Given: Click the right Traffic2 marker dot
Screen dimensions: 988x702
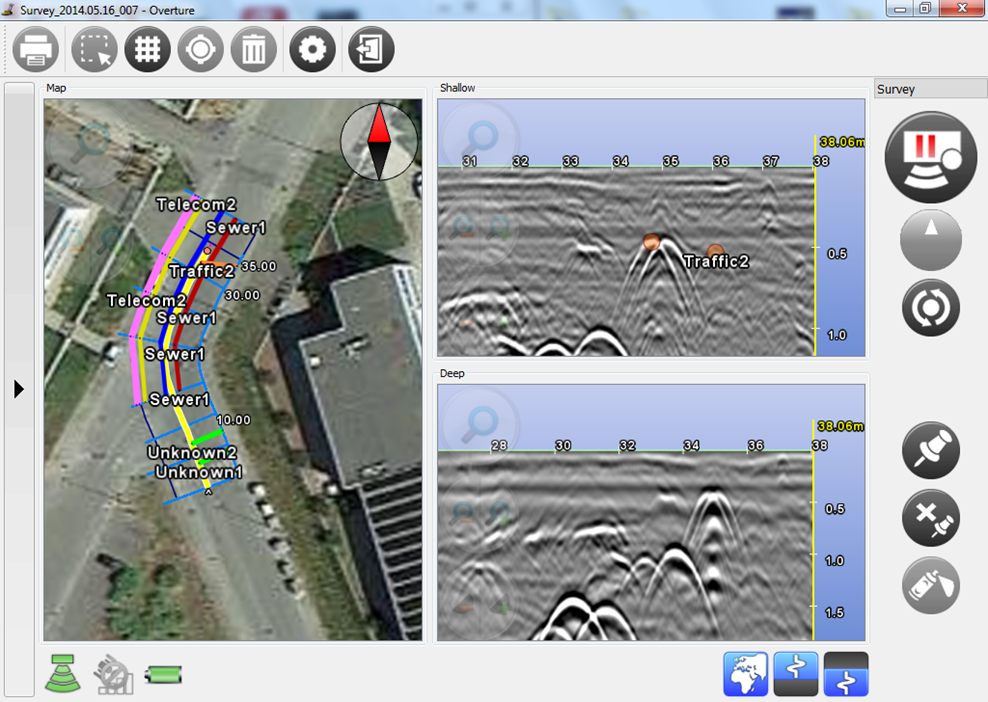Looking at the screenshot, I should tap(715, 252).
